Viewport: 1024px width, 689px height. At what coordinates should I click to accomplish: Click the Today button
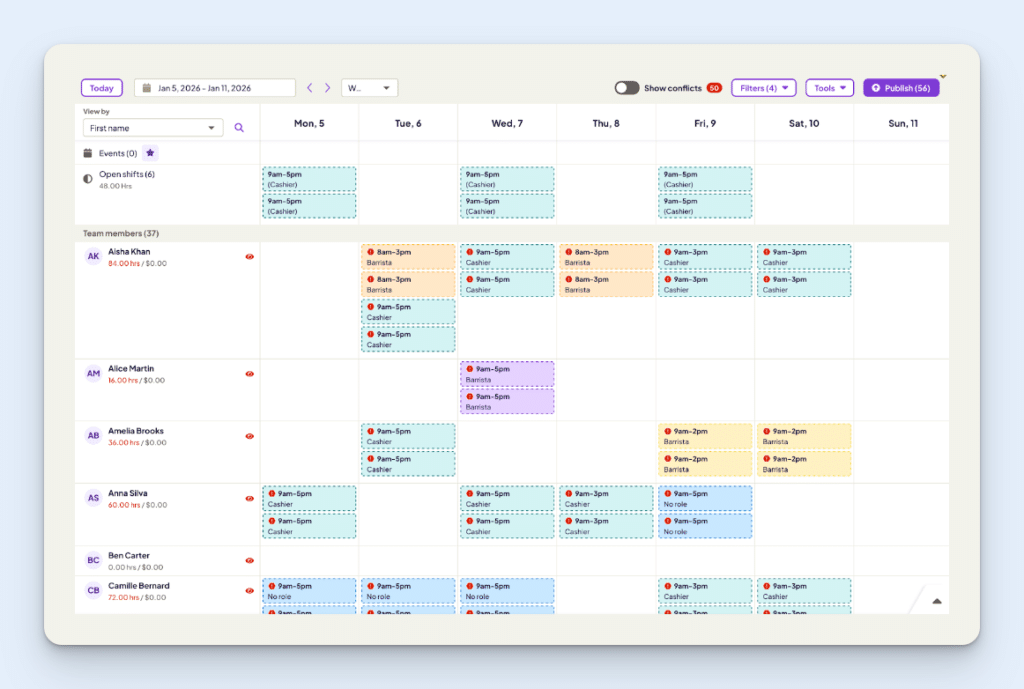click(x=101, y=88)
